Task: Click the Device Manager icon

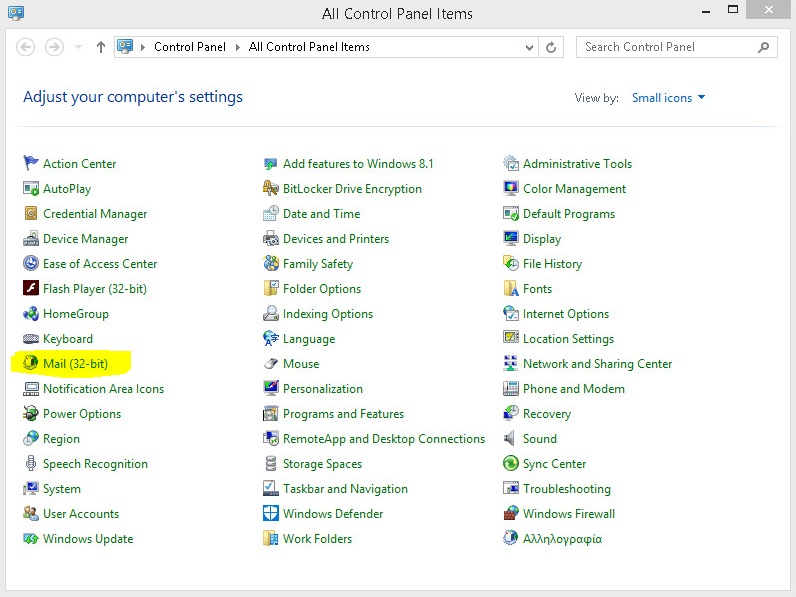Action: [30, 238]
